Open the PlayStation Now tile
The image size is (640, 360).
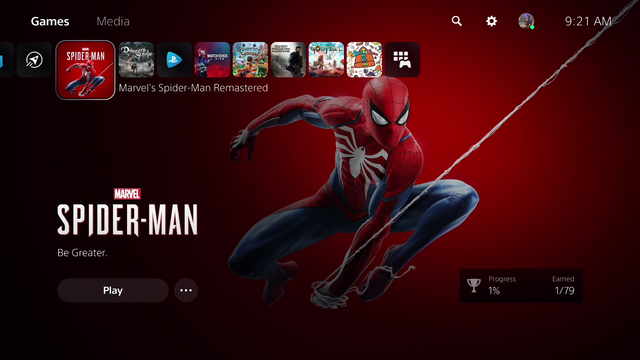point(174,60)
